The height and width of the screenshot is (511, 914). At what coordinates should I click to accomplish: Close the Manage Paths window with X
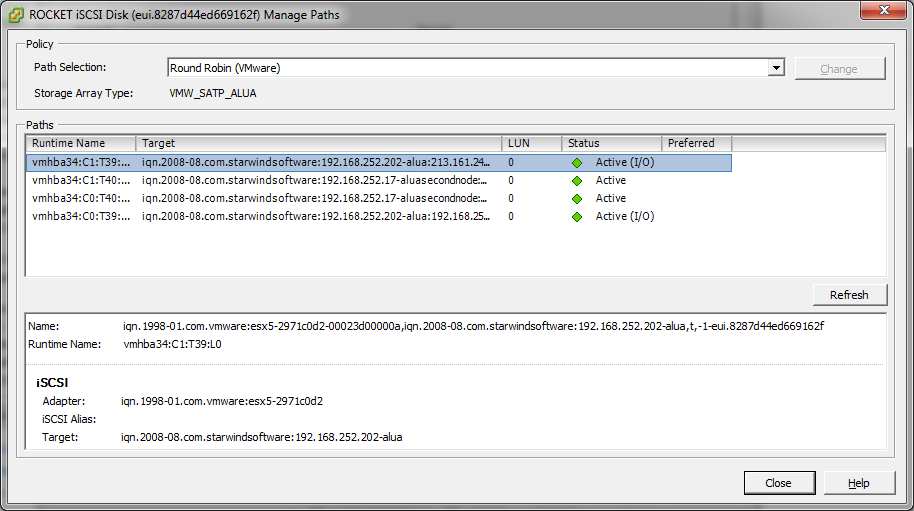click(884, 10)
